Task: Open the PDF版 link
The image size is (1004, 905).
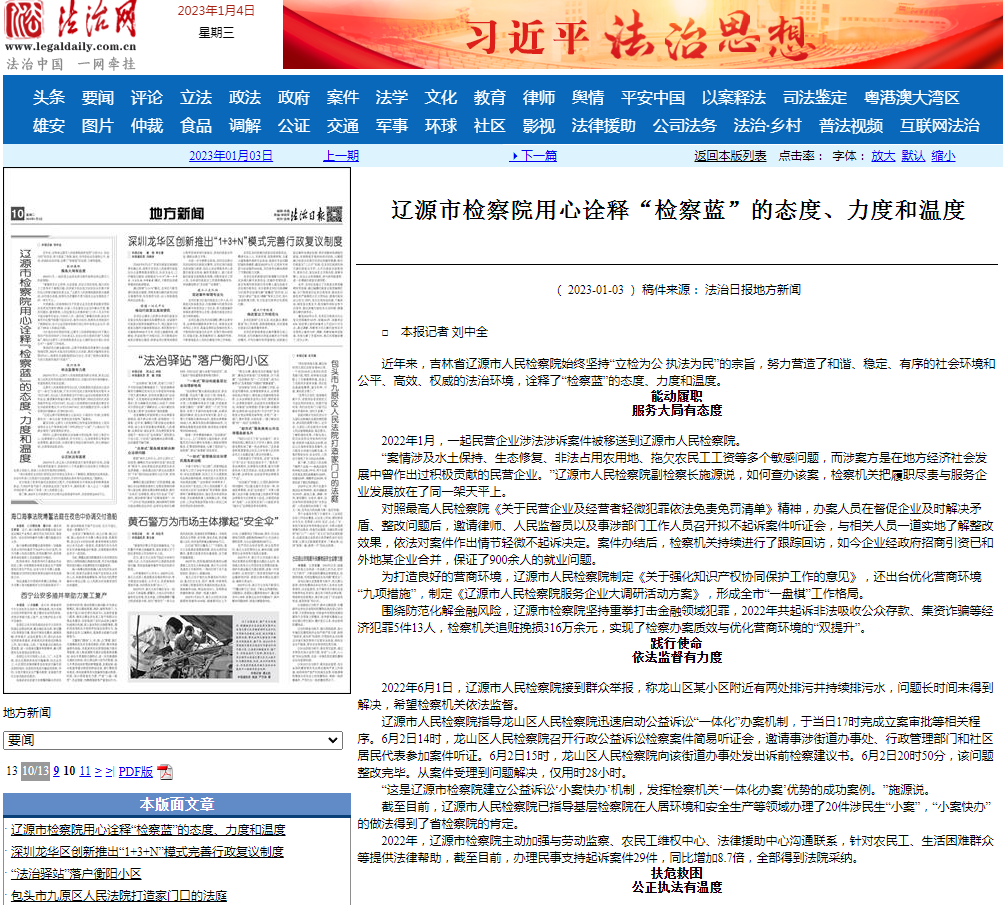Action: pyautogui.click(x=136, y=771)
